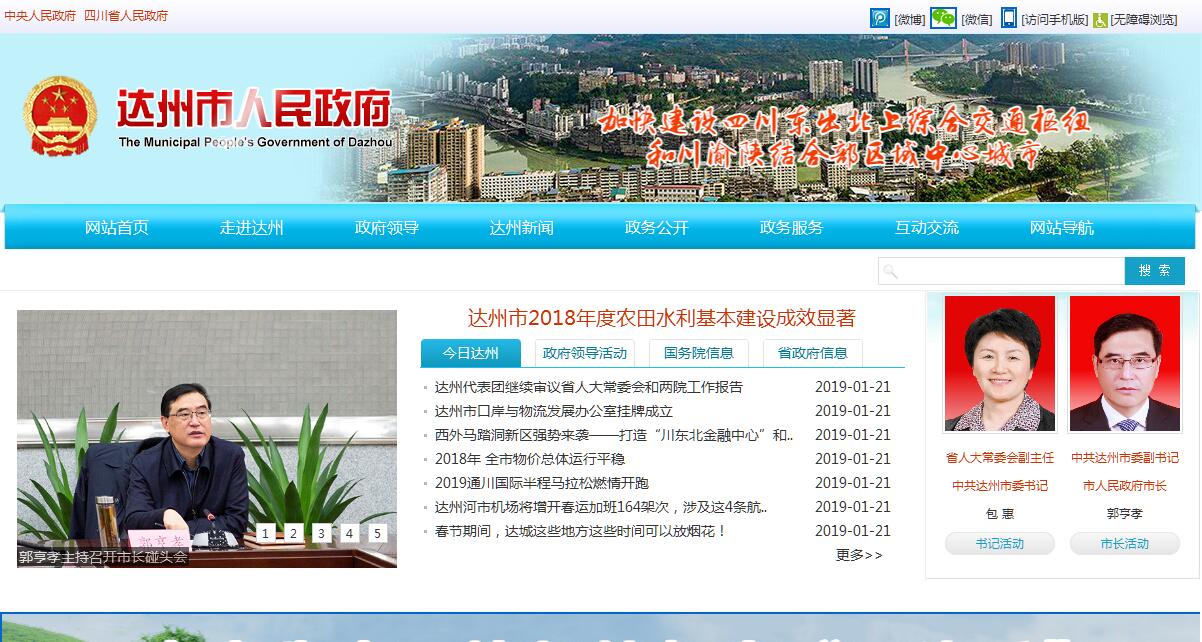Click the mobile version phone icon
Image resolution: width=1202 pixels, height=642 pixels.
(x=1009, y=18)
